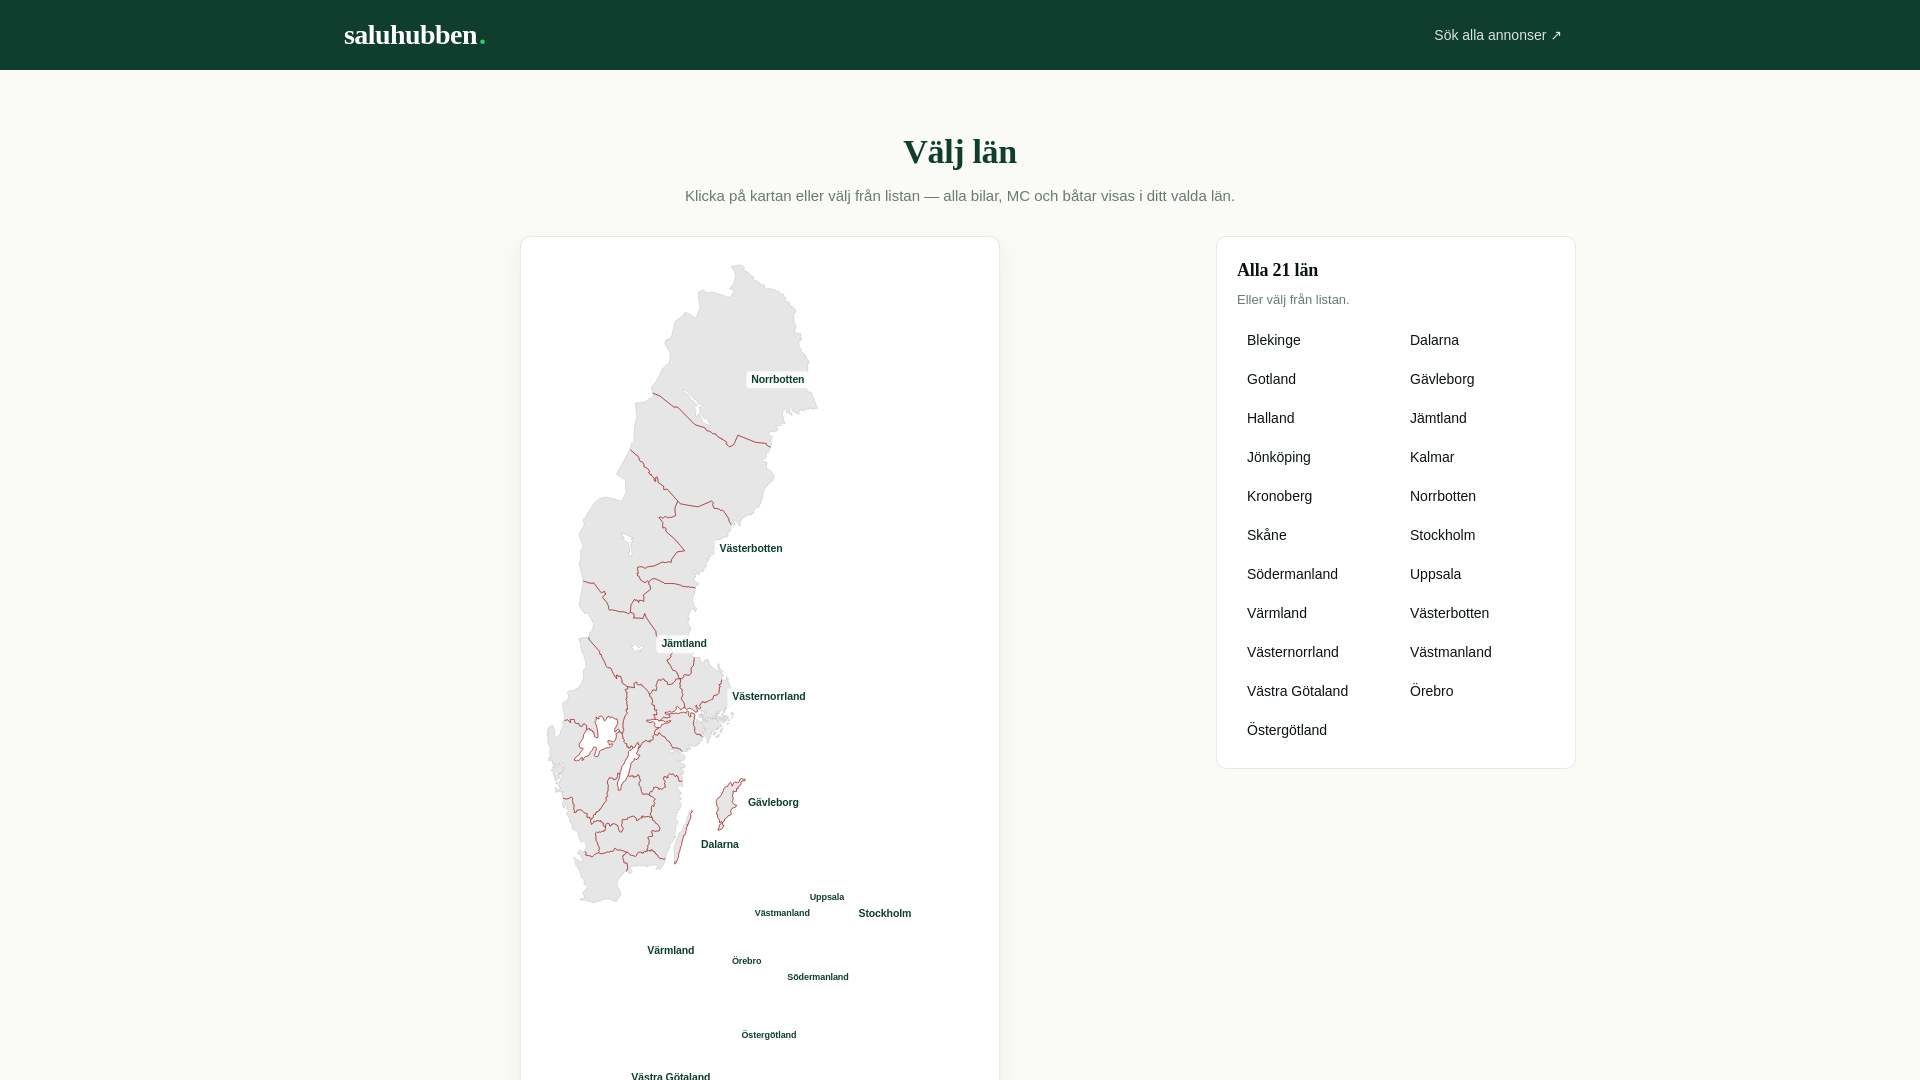1920x1080 pixels.
Task: Click the Värmland map label
Action: (671, 951)
